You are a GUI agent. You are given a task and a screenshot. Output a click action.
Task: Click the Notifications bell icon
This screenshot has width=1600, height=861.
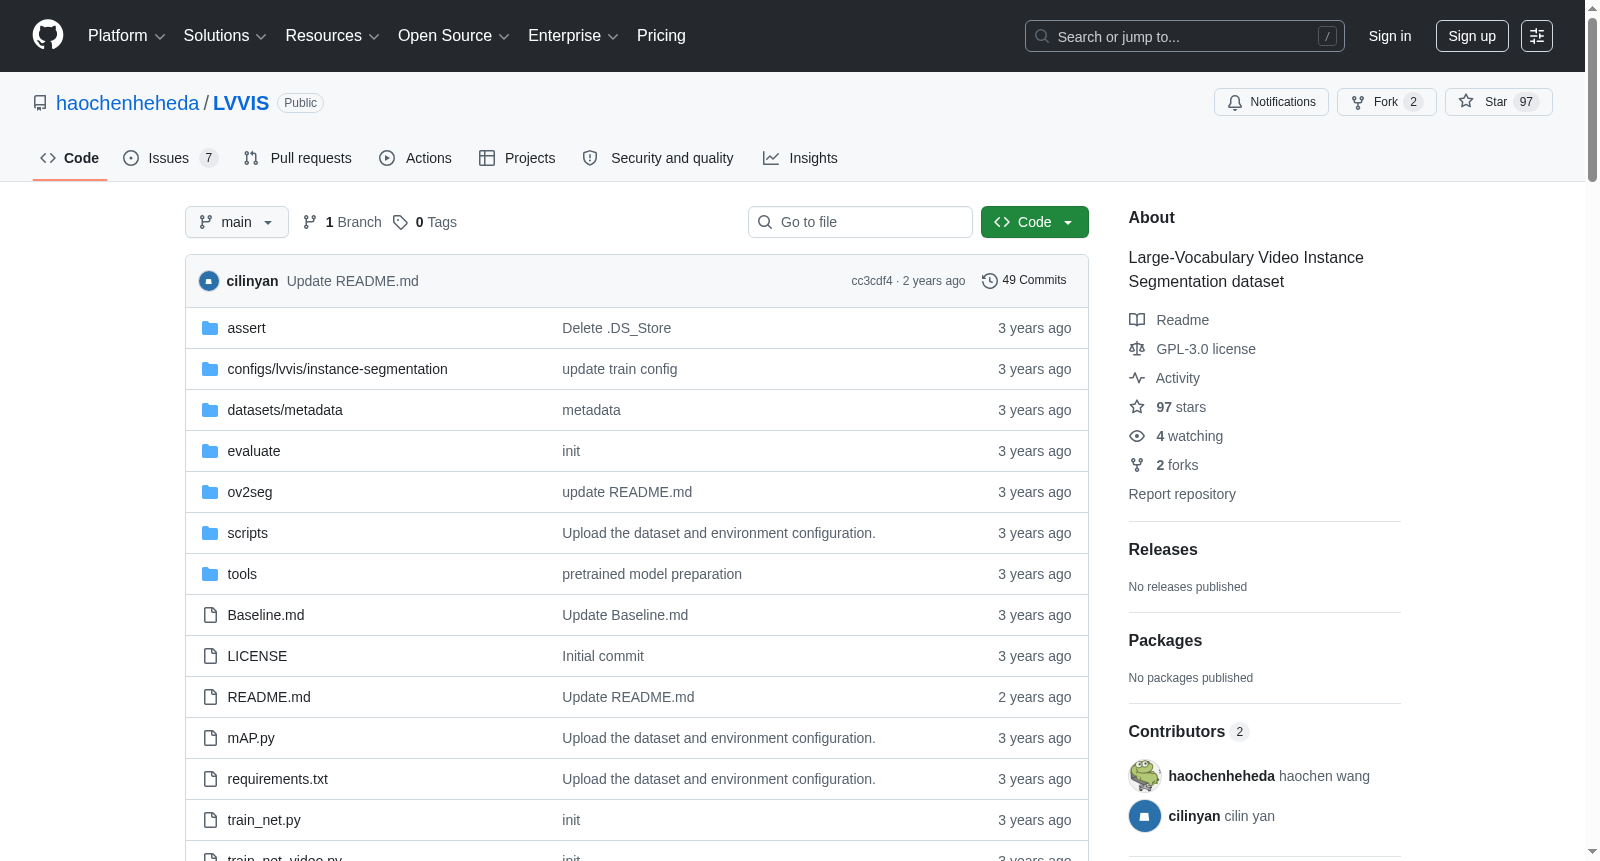pyautogui.click(x=1235, y=102)
